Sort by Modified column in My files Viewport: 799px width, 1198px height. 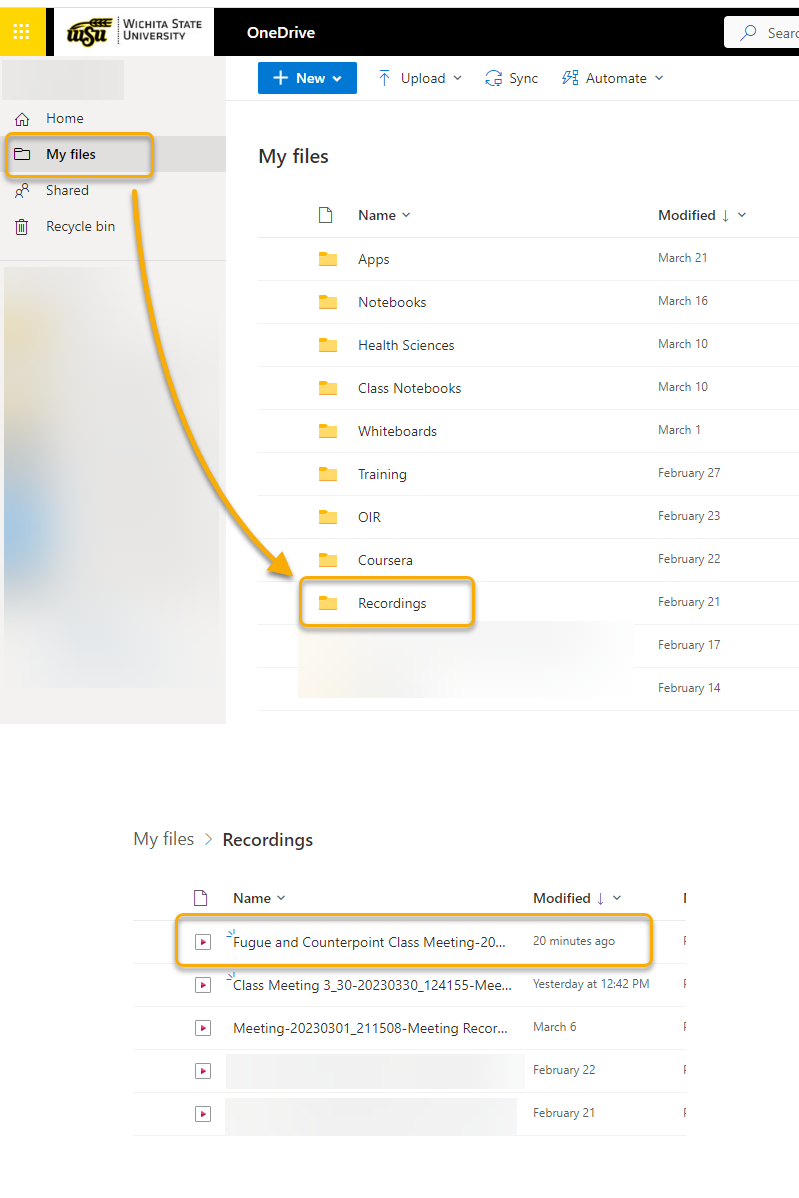[702, 215]
